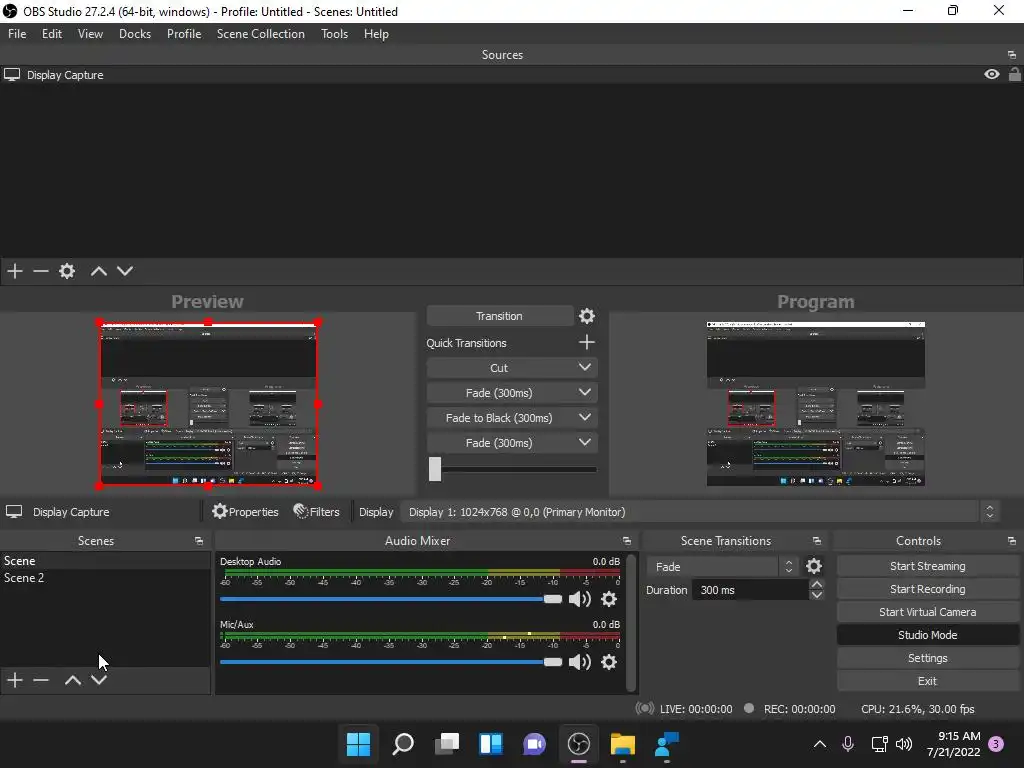
Task: Pop out the Sources dock
Action: click(1012, 55)
